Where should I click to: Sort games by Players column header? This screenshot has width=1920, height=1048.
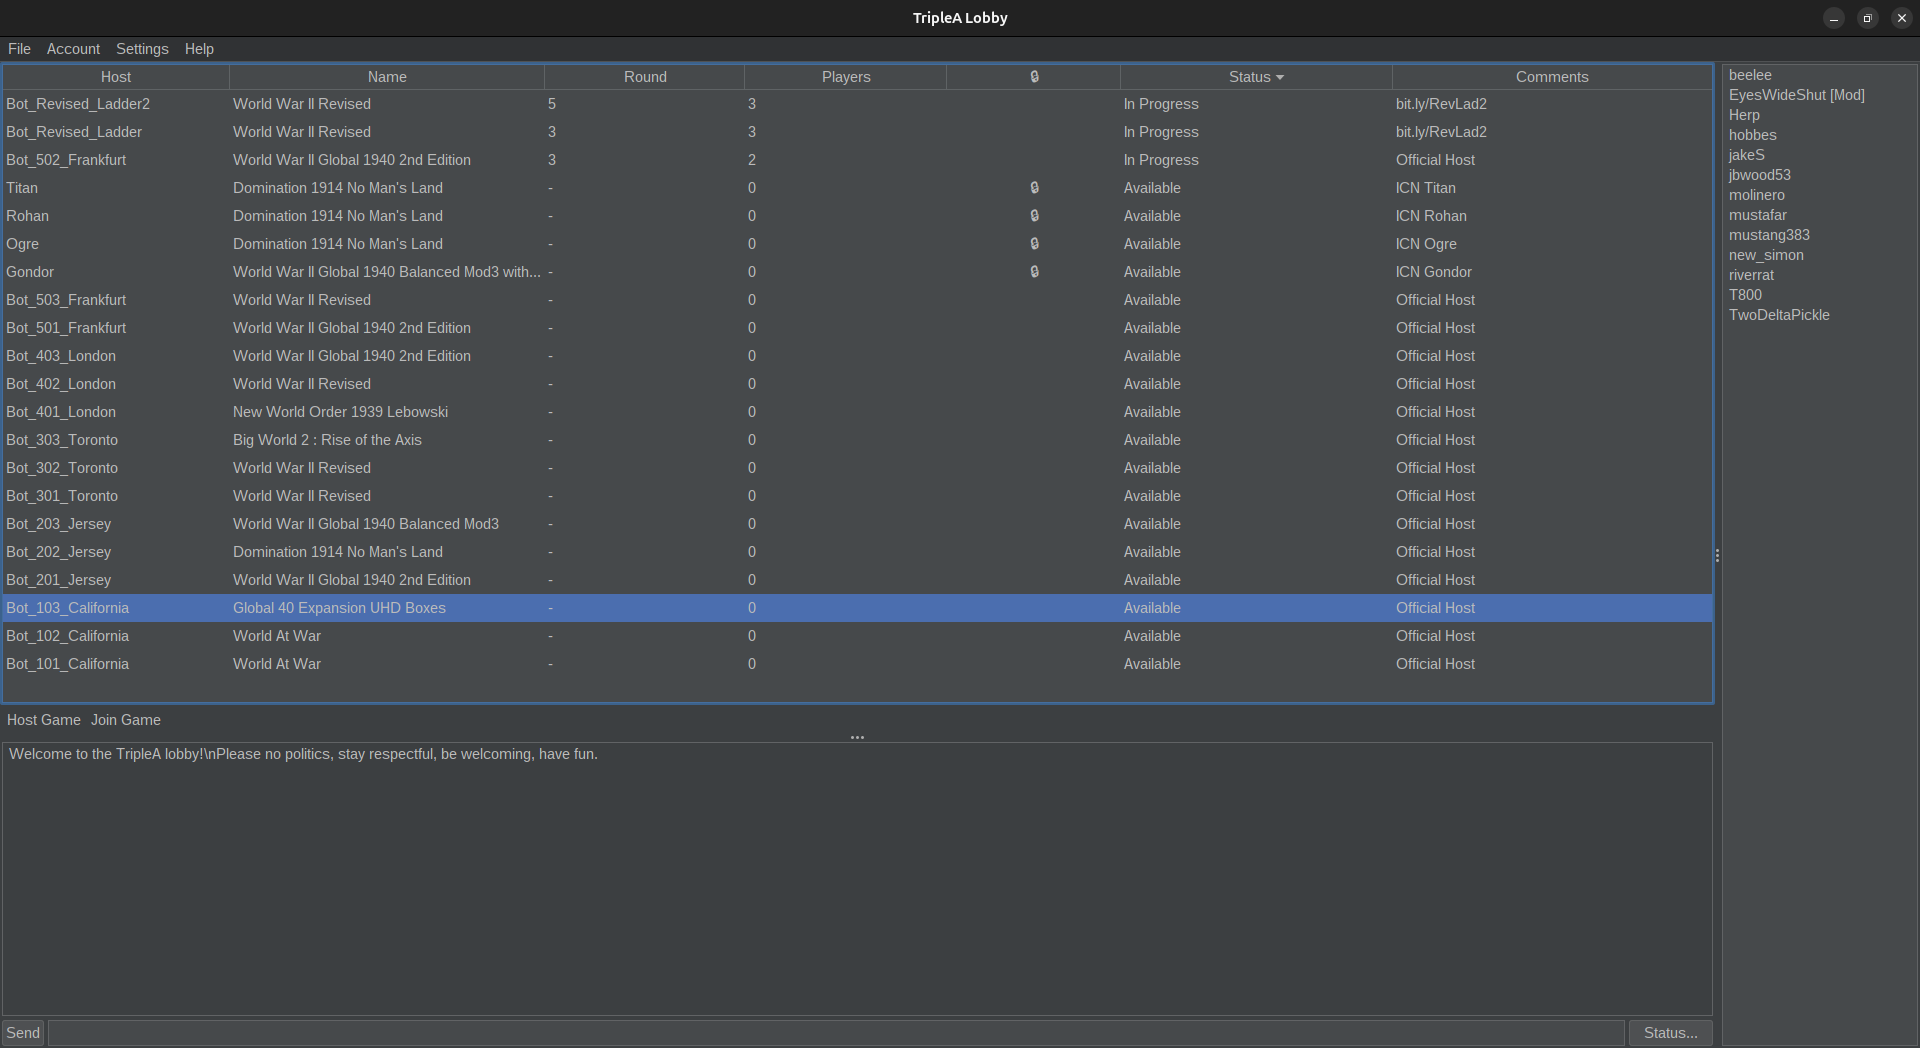846,77
